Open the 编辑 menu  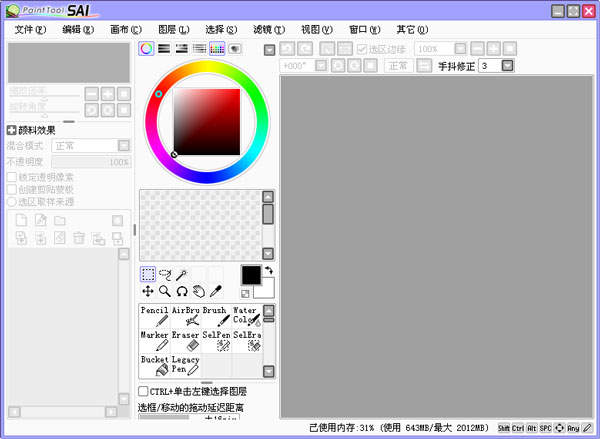pos(78,29)
